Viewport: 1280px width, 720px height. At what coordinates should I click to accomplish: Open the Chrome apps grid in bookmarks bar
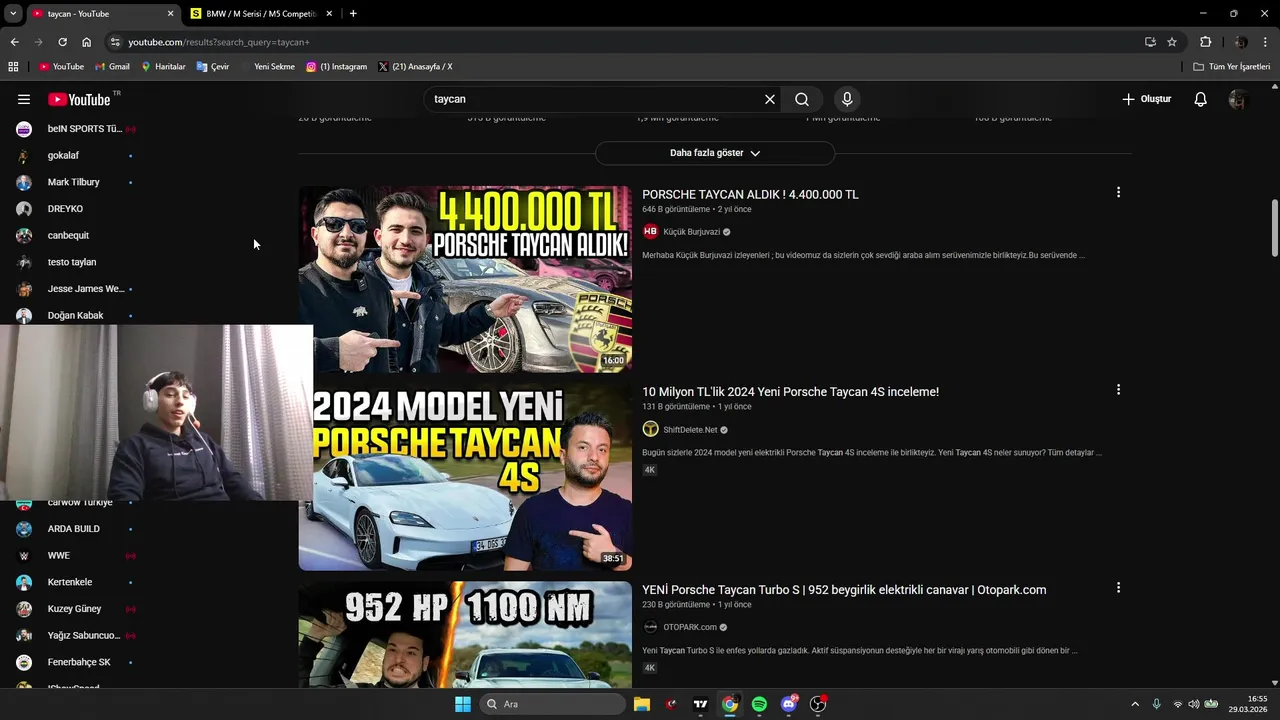pos(13,67)
